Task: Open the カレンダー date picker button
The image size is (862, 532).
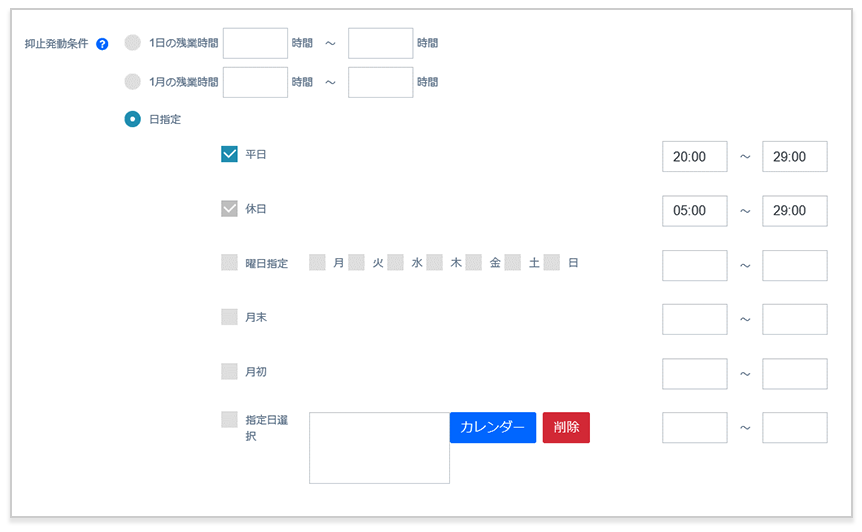Action: pyautogui.click(x=493, y=428)
